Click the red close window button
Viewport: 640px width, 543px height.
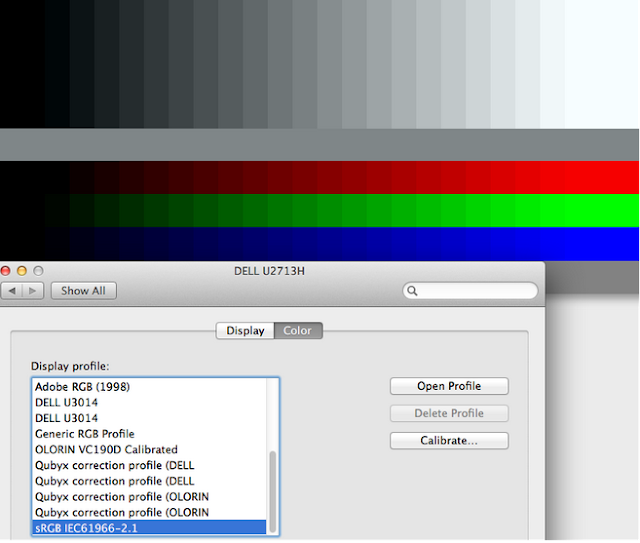pos(6,271)
